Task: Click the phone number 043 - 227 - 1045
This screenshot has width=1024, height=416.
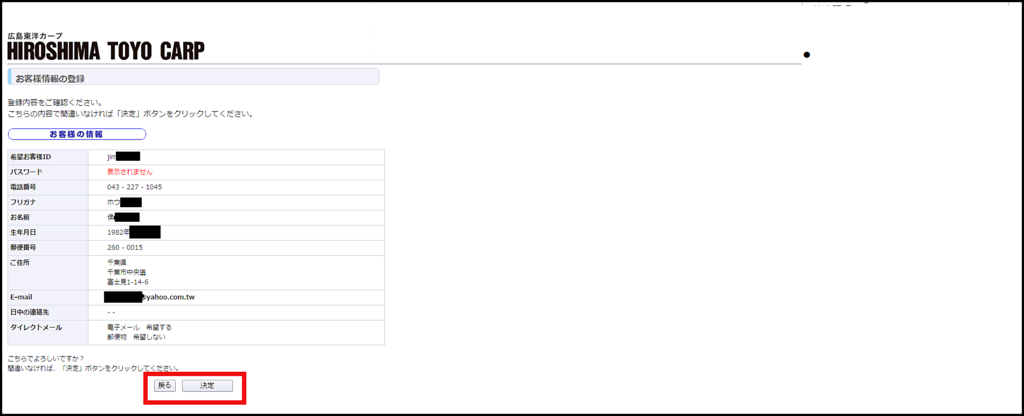Action: pos(134,187)
